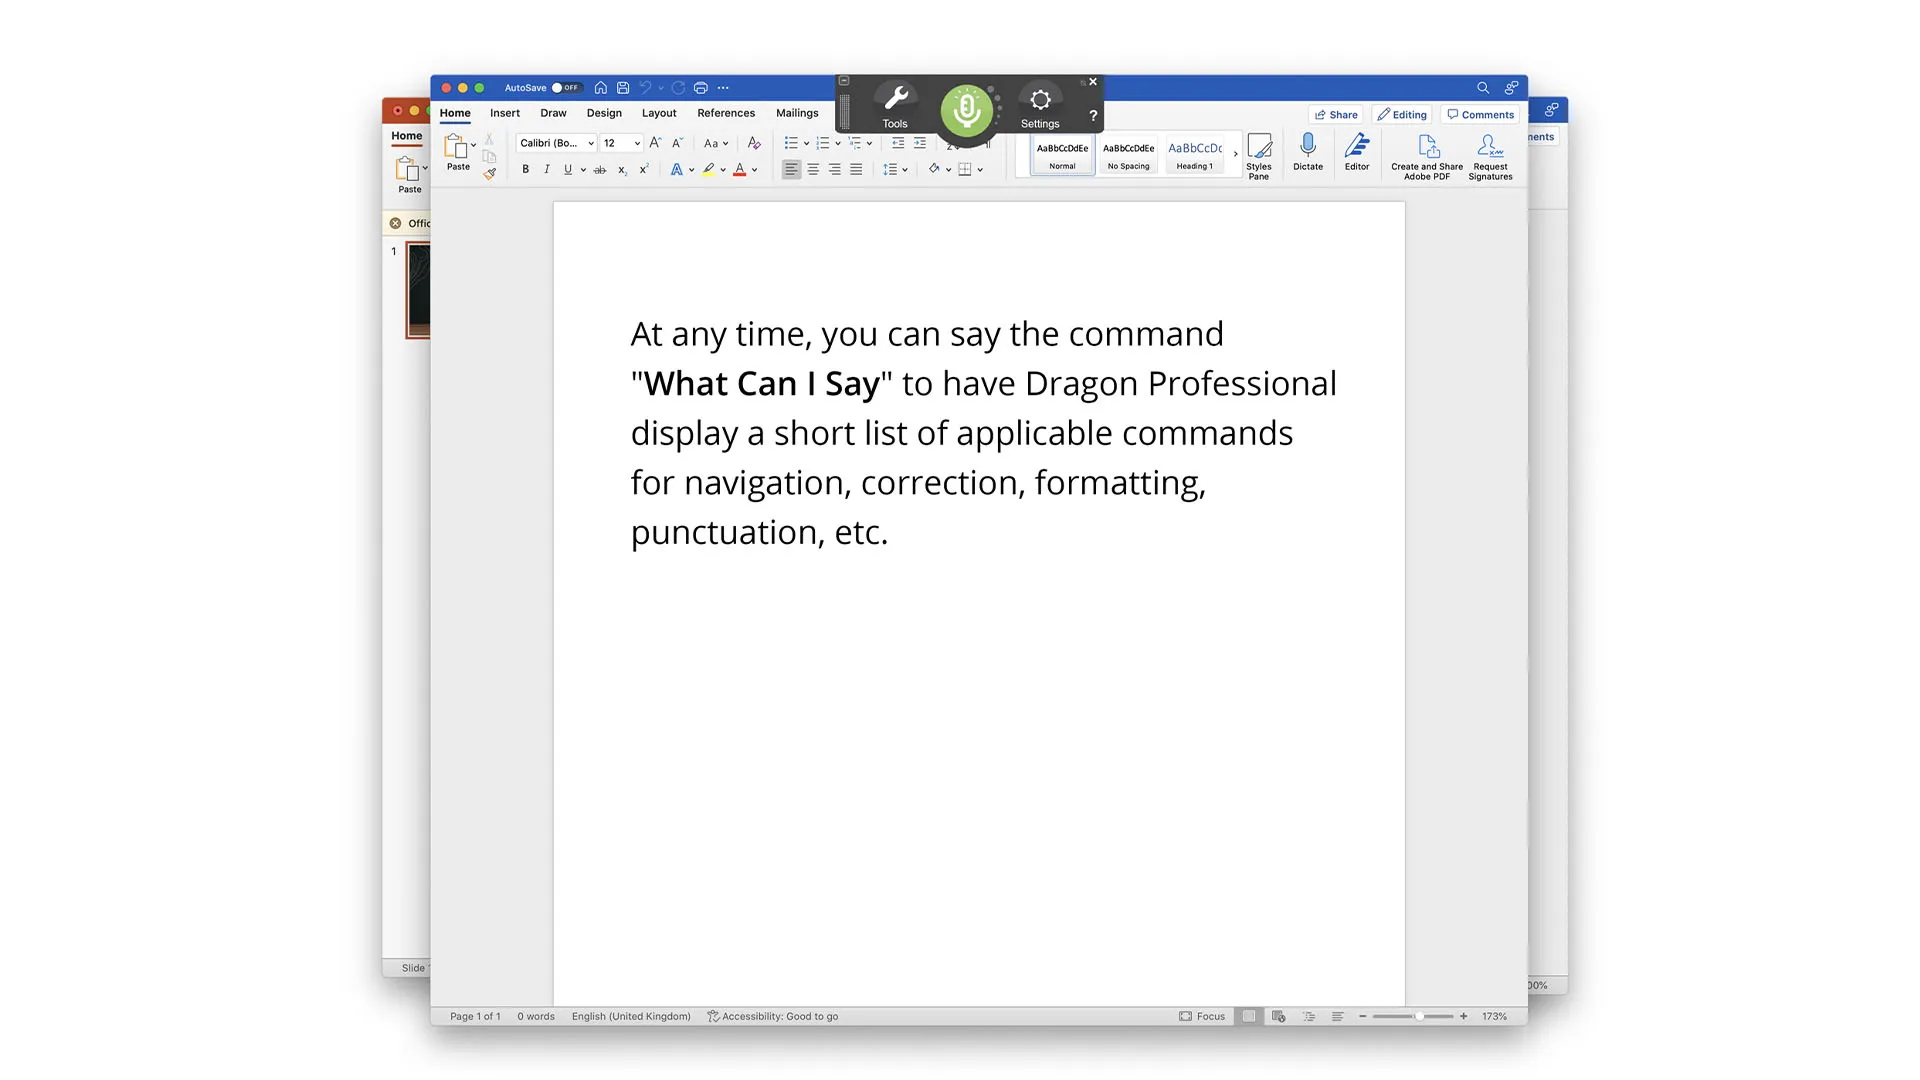Clear all formatting
1920x1080 pixels.
click(x=754, y=144)
